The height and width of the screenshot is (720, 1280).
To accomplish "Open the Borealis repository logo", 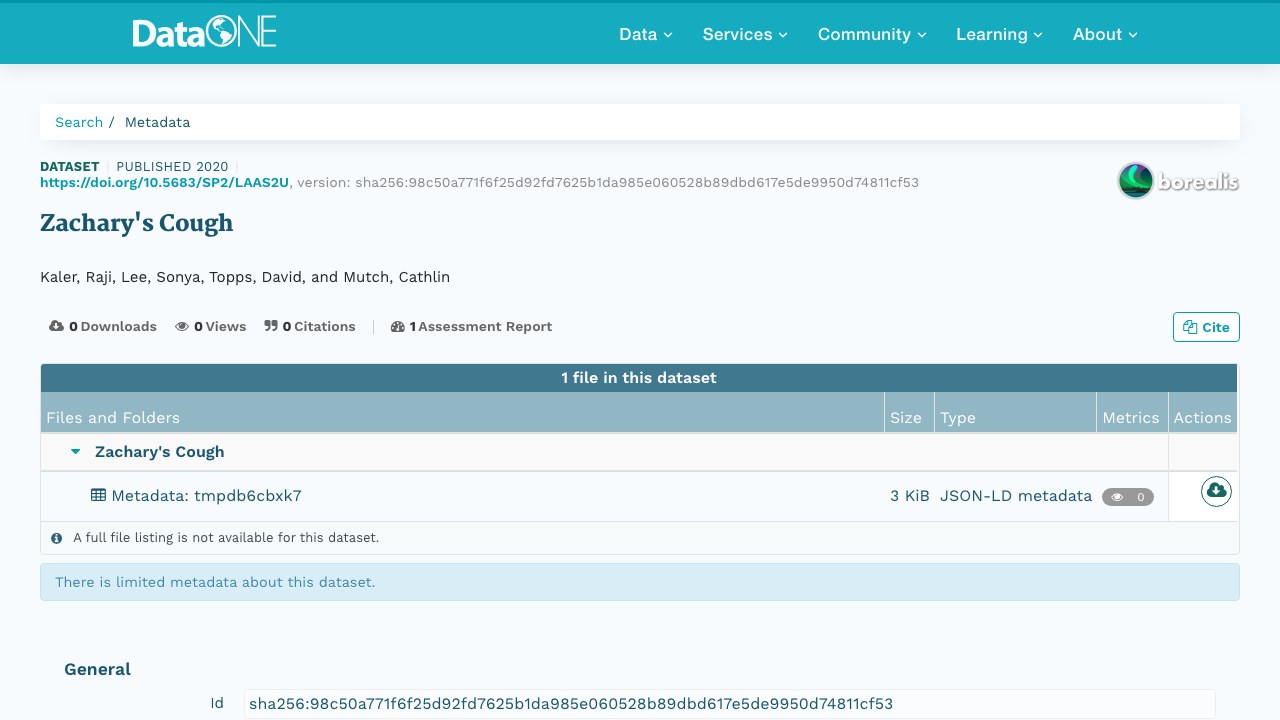I will pyautogui.click(x=1178, y=181).
